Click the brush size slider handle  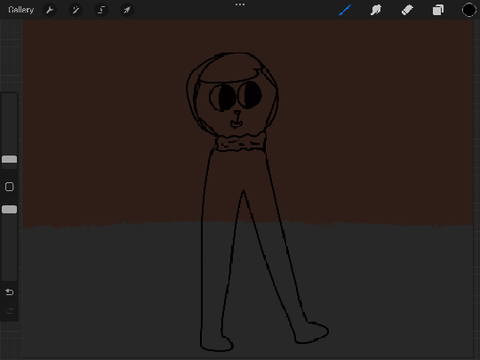coord(9,159)
